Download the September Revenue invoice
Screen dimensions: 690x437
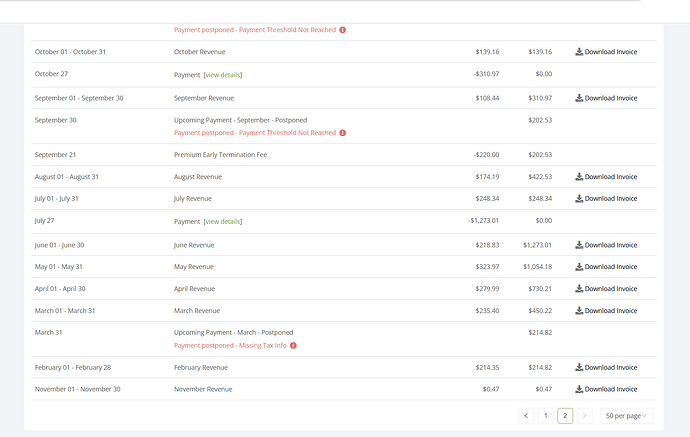click(x=606, y=98)
